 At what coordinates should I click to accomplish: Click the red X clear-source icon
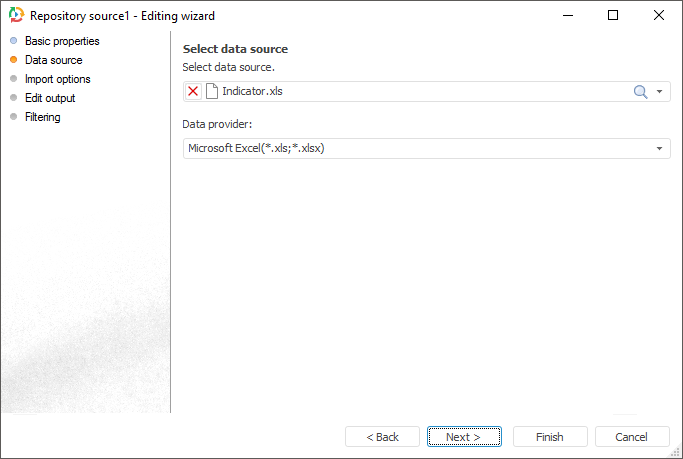(x=193, y=91)
